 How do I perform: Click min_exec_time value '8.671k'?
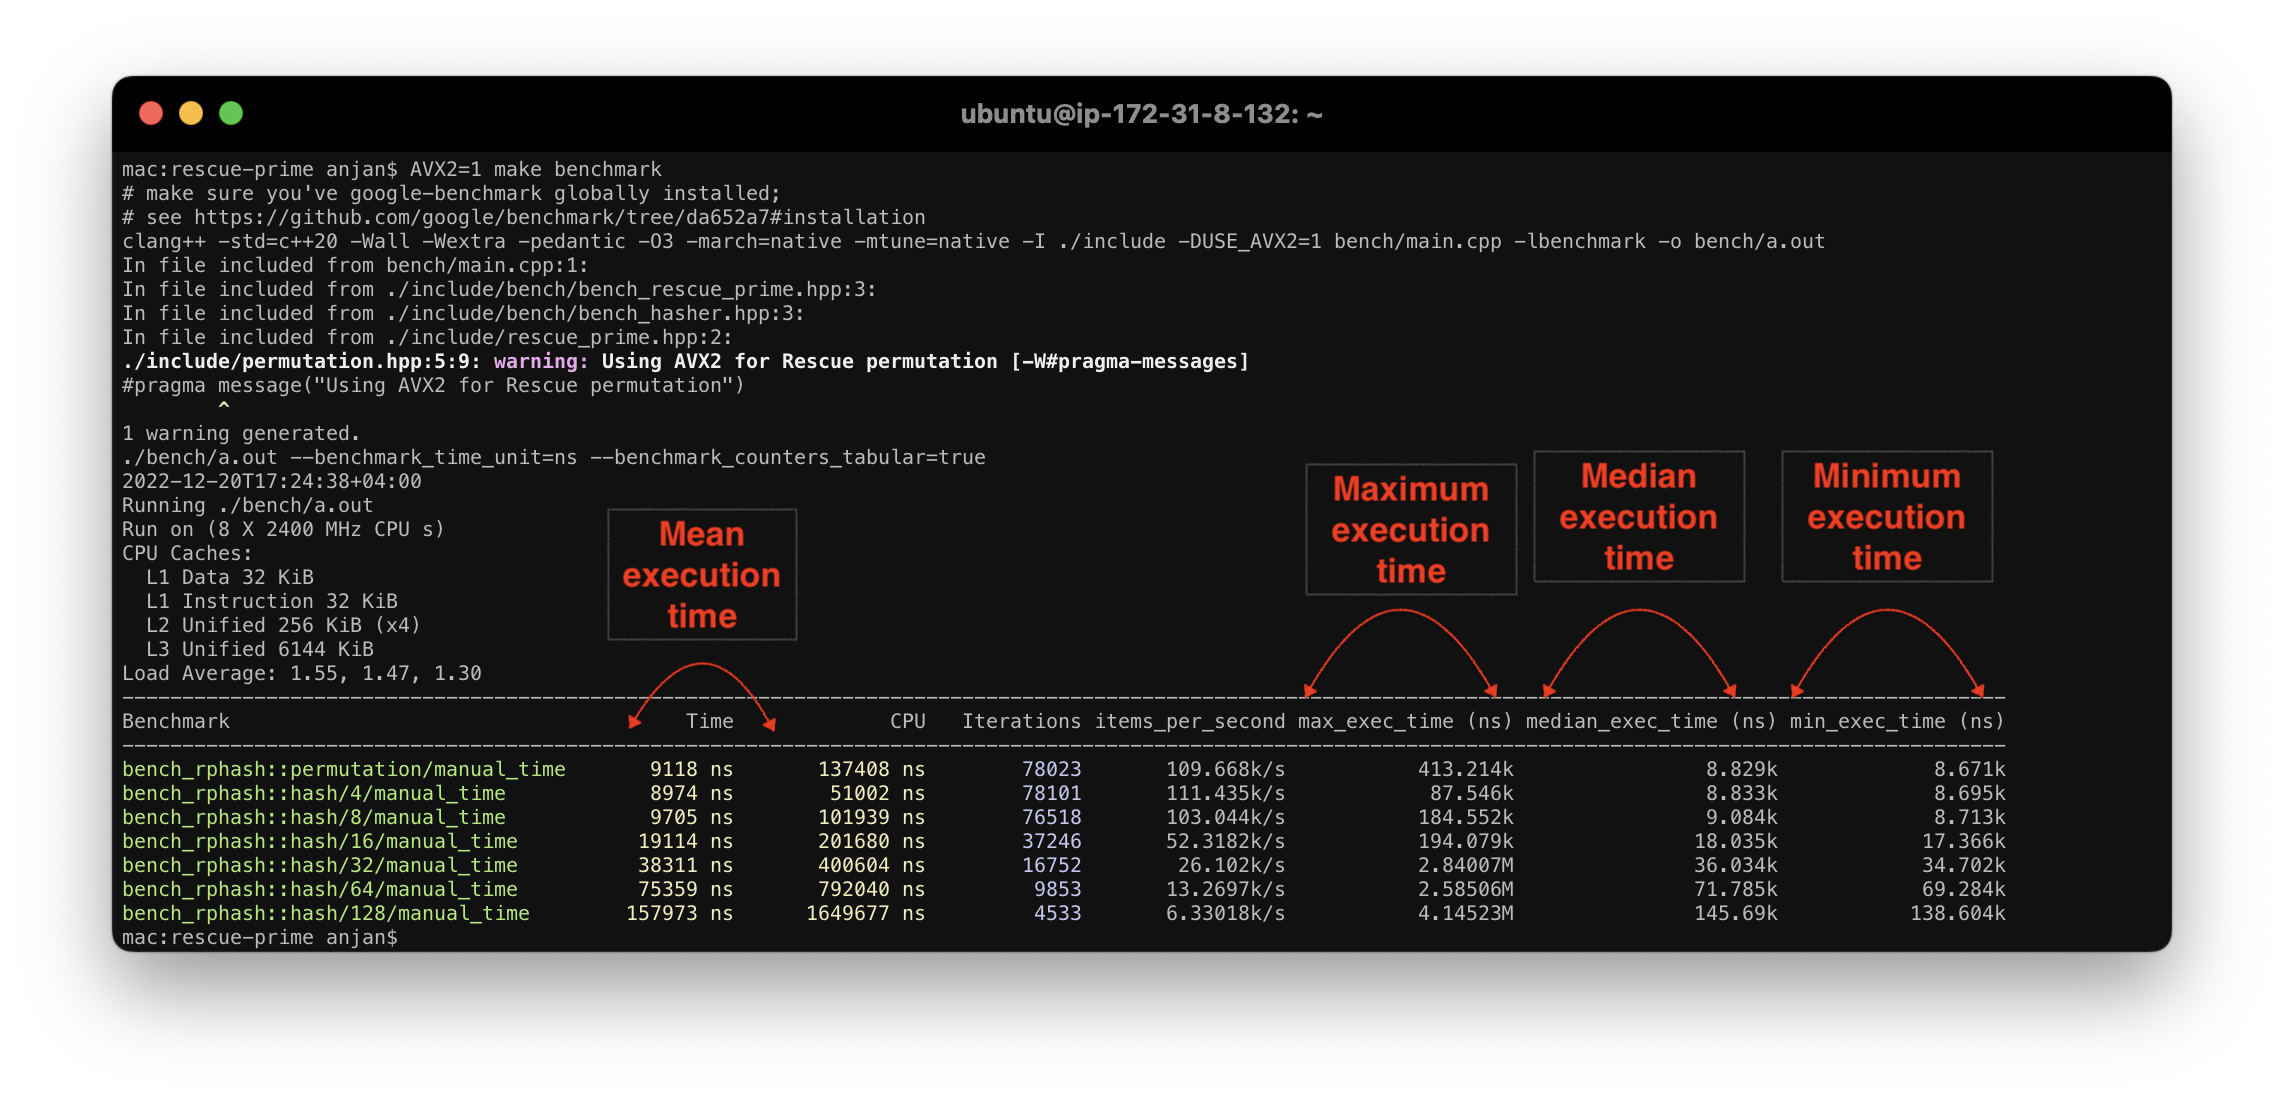click(x=1970, y=769)
